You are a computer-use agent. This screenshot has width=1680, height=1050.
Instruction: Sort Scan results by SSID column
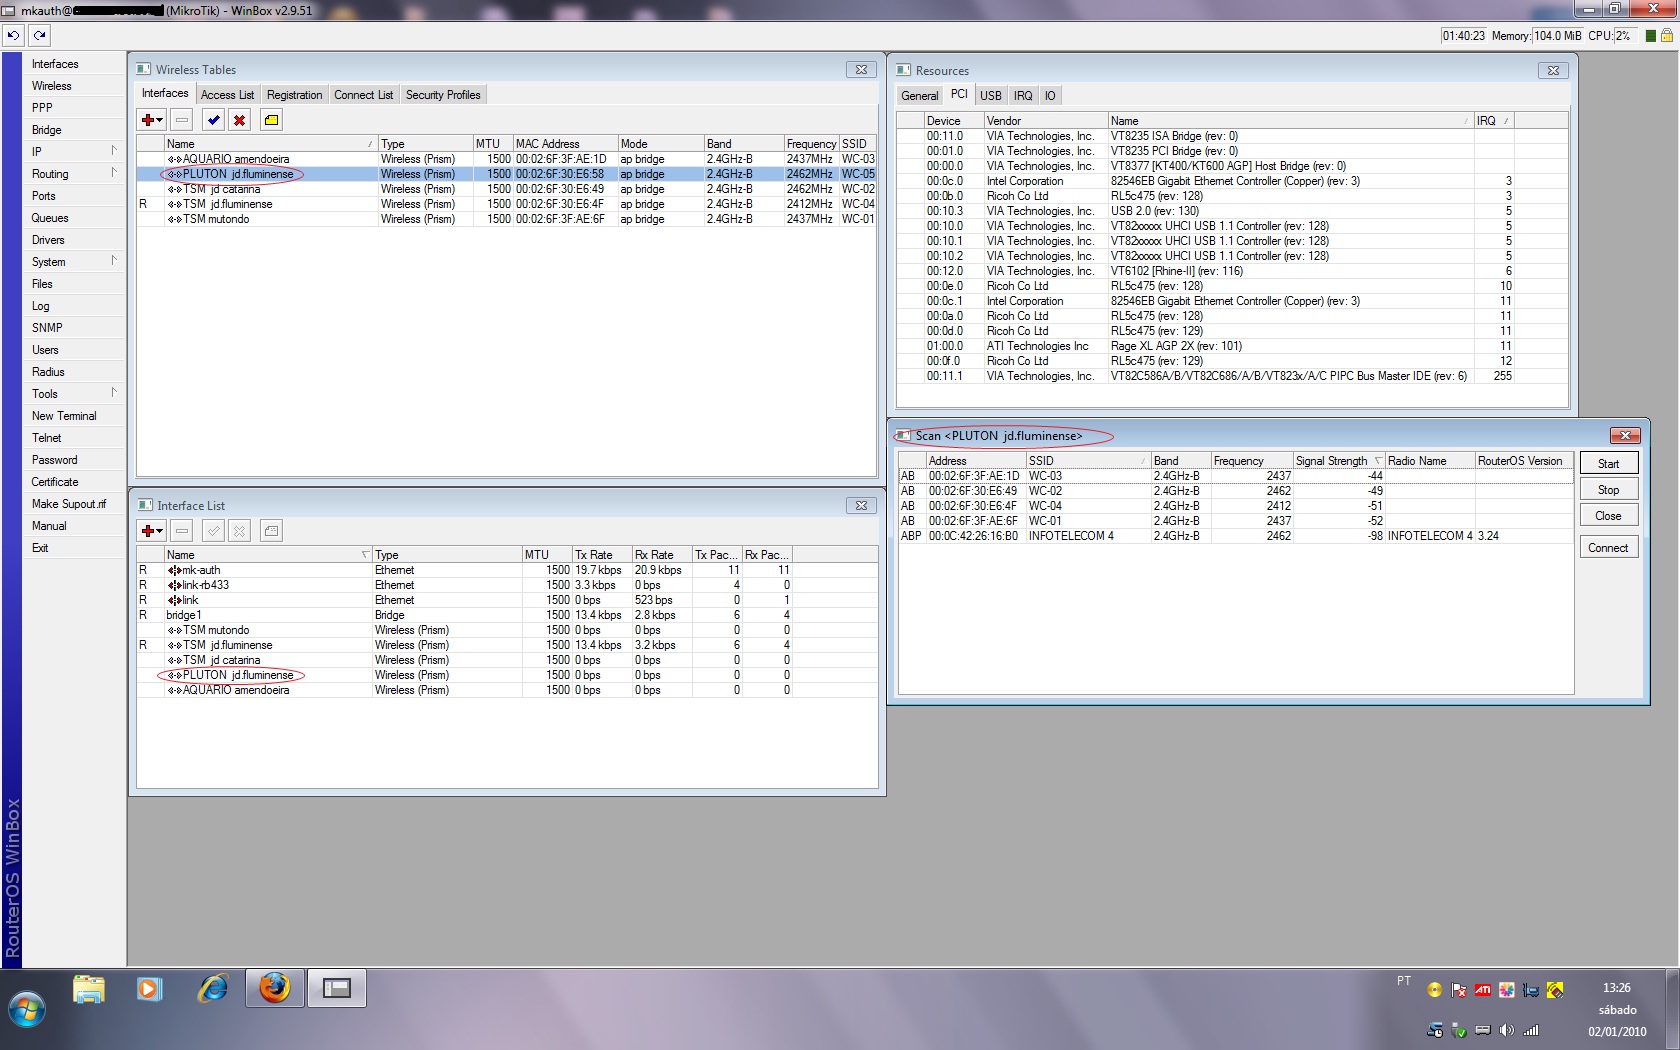coord(1088,461)
